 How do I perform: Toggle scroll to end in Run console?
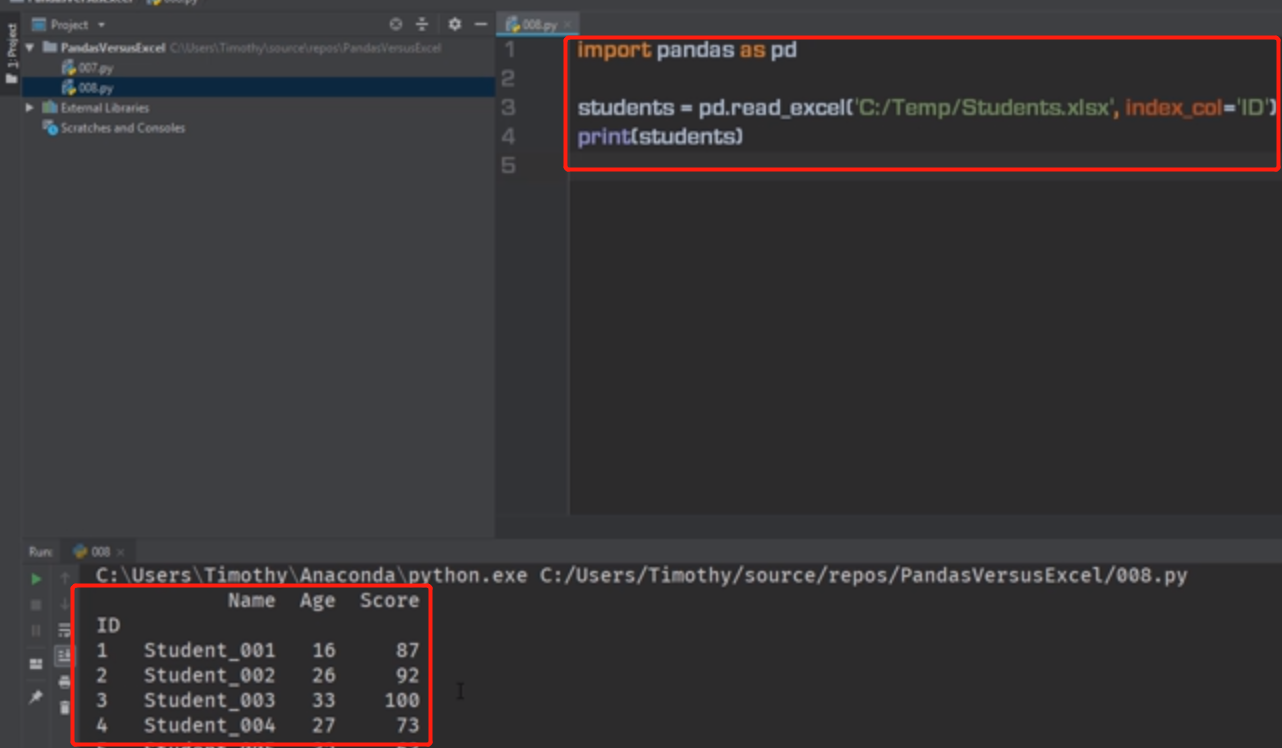65,656
